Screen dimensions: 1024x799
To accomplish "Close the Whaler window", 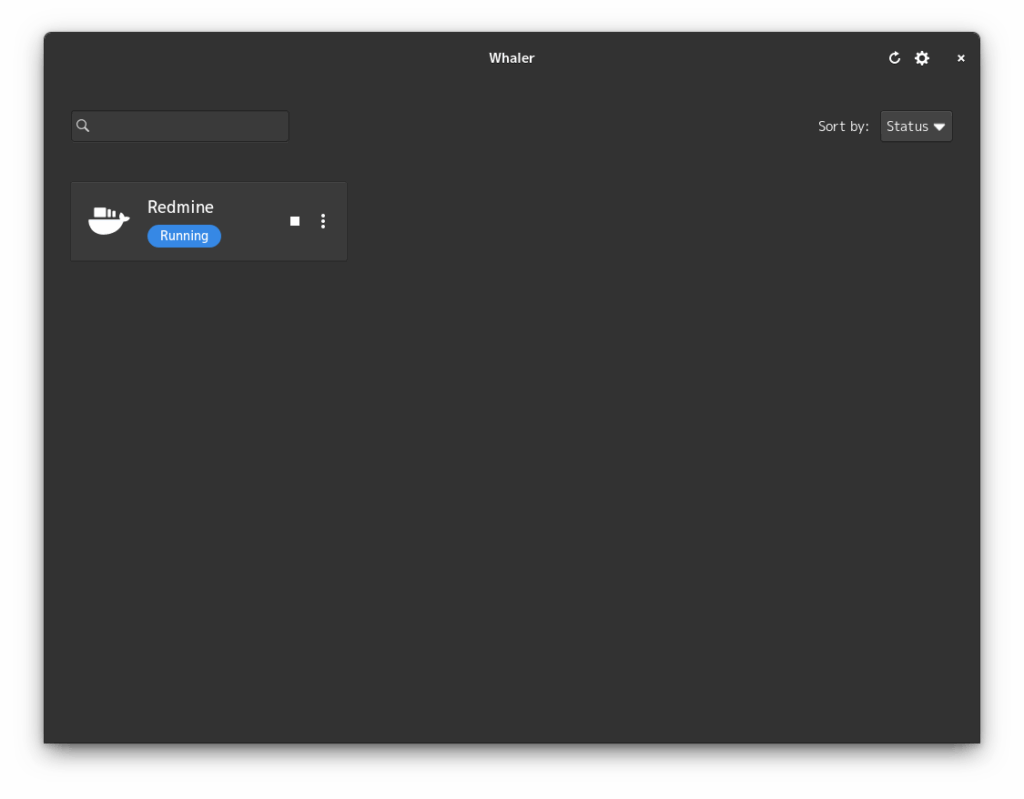I will [961, 58].
